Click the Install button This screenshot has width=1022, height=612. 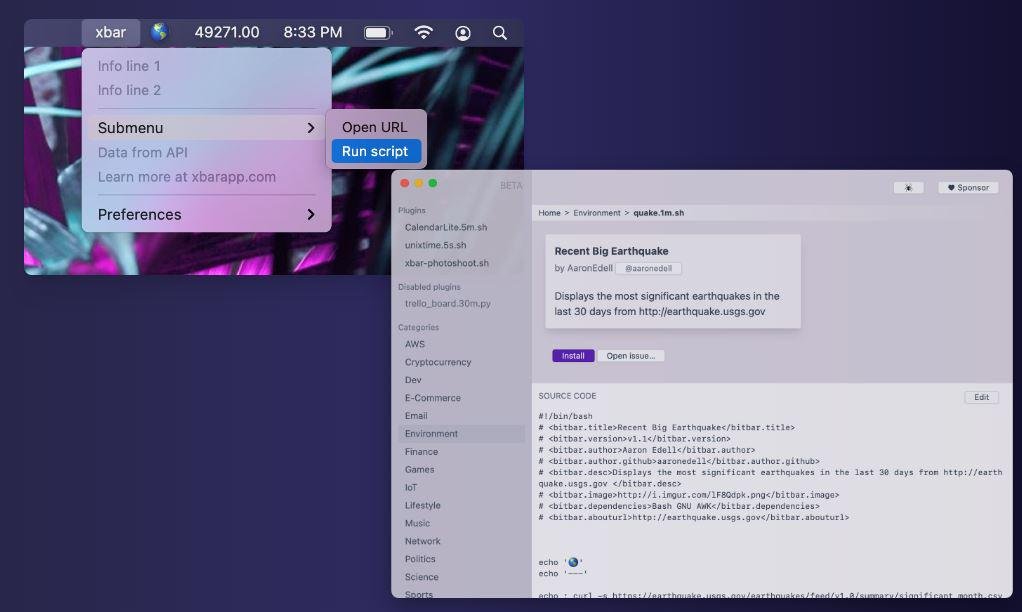[574, 356]
